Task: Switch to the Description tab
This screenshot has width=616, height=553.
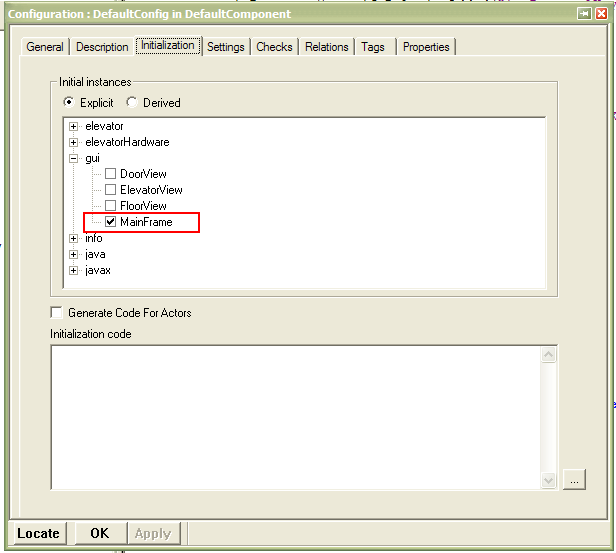Action: (102, 47)
